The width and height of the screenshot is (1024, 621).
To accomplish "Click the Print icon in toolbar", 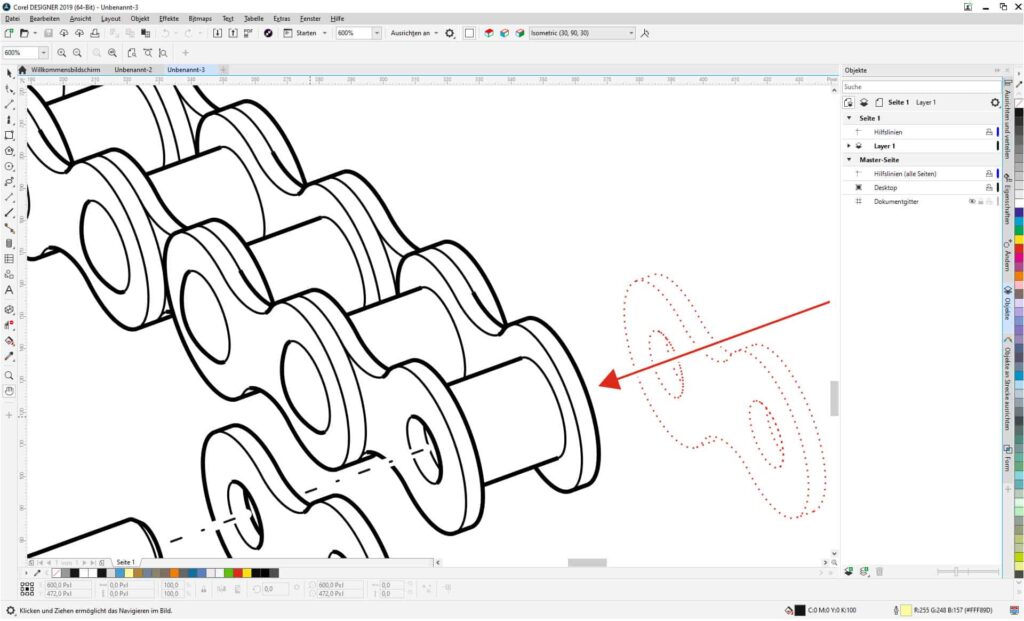I will [95, 33].
